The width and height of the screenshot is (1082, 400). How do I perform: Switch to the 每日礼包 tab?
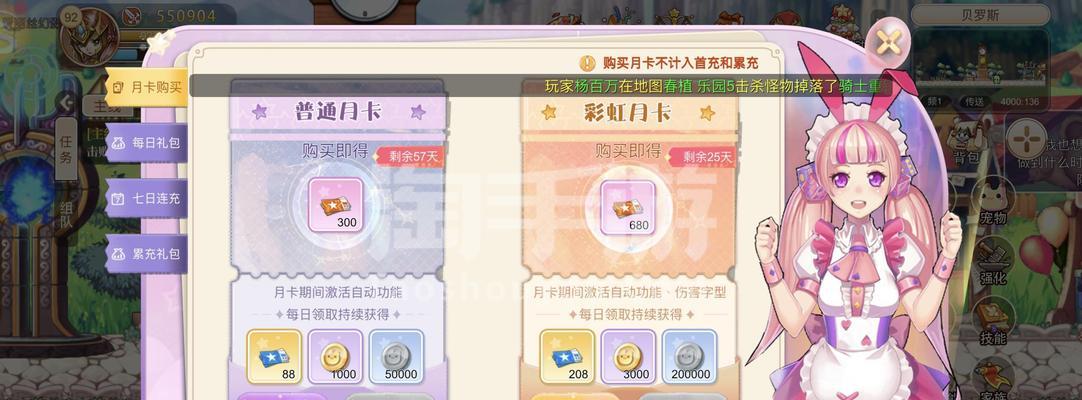pyautogui.click(x=146, y=143)
